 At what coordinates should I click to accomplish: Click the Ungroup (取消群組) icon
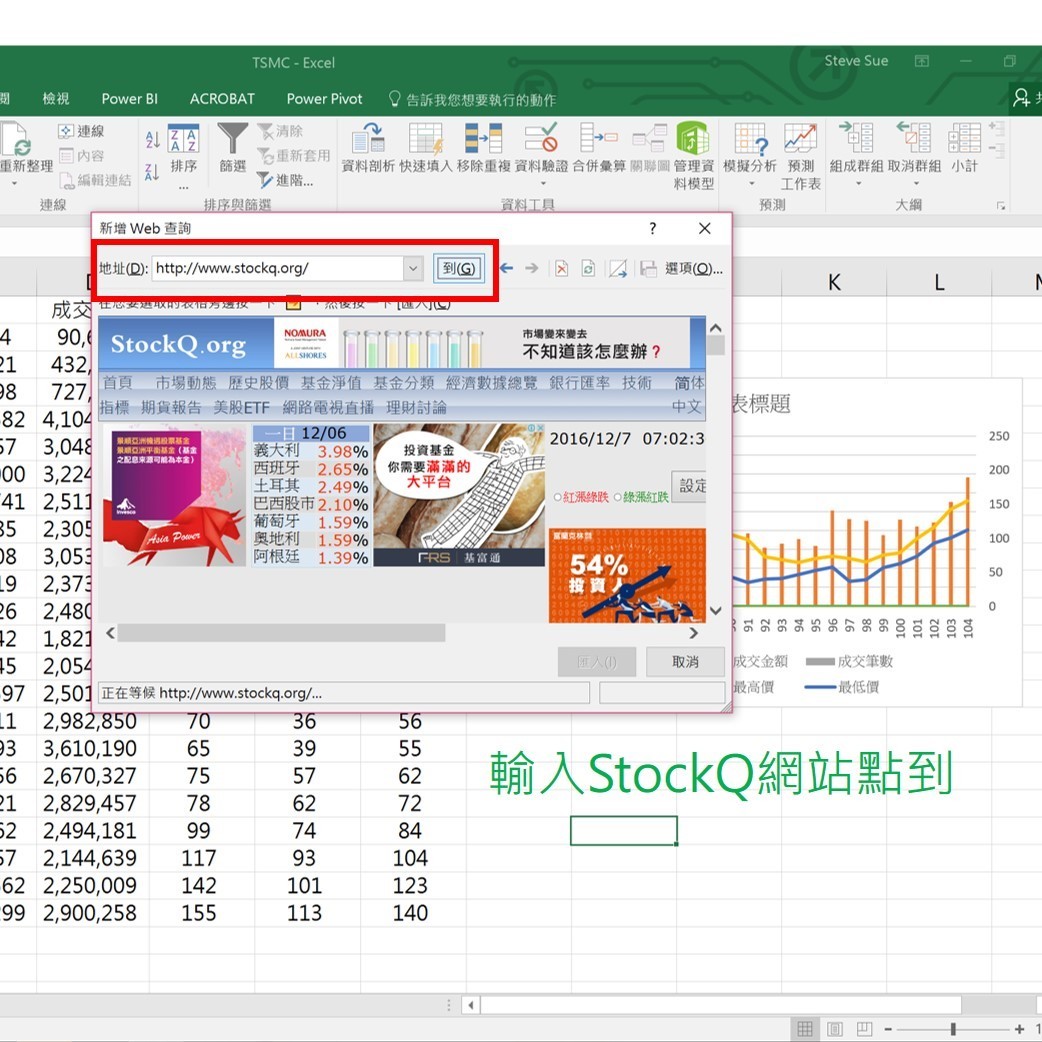(x=914, y=138)
